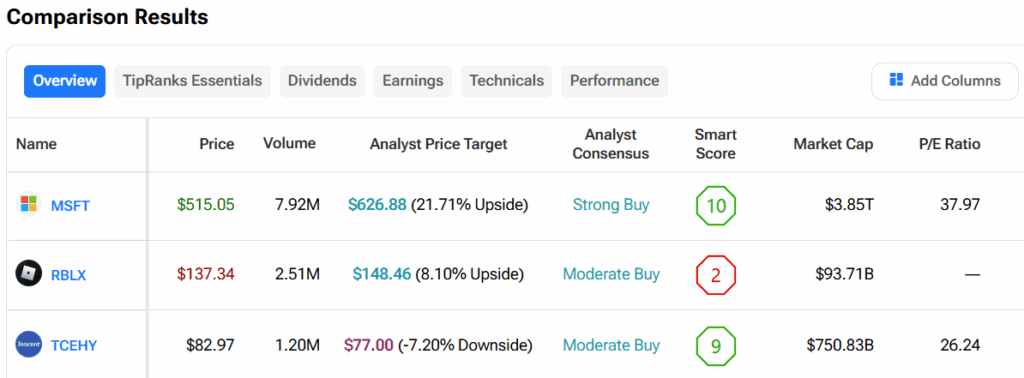Click the grid icon in Add Columns
Image resolution: width=1024 pixels, height=378 pixels.
896,80
